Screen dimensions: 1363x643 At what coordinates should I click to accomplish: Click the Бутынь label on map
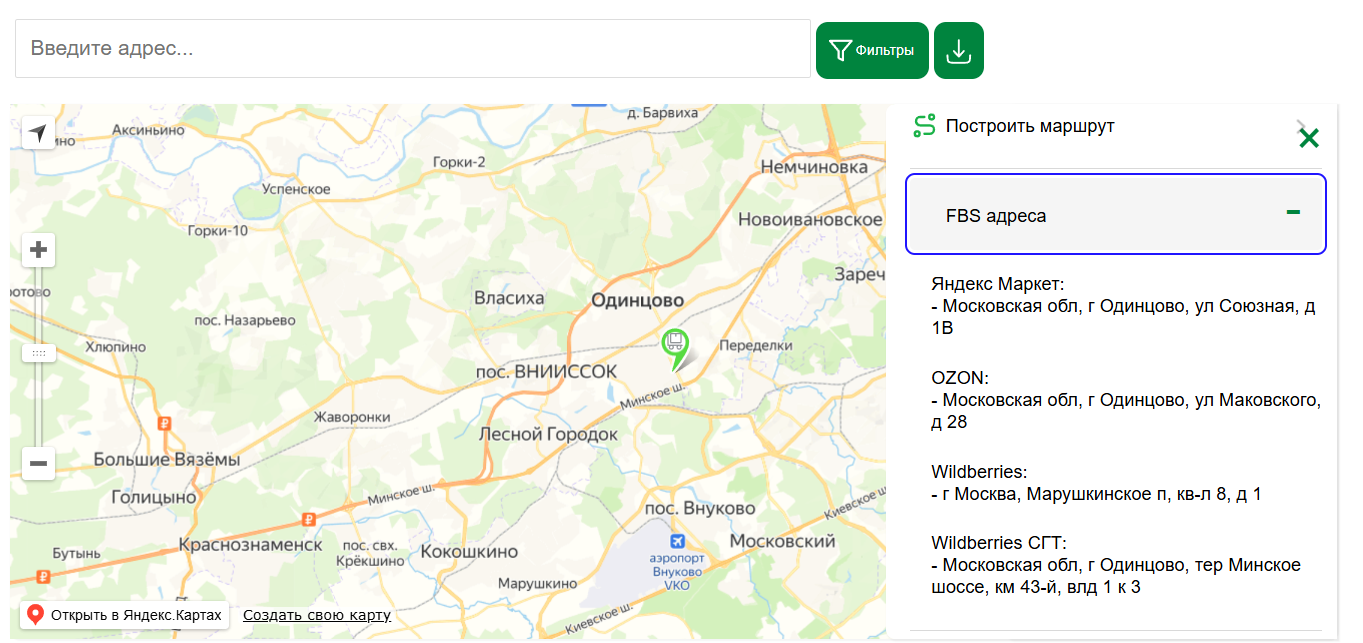[x=77, y=553]
